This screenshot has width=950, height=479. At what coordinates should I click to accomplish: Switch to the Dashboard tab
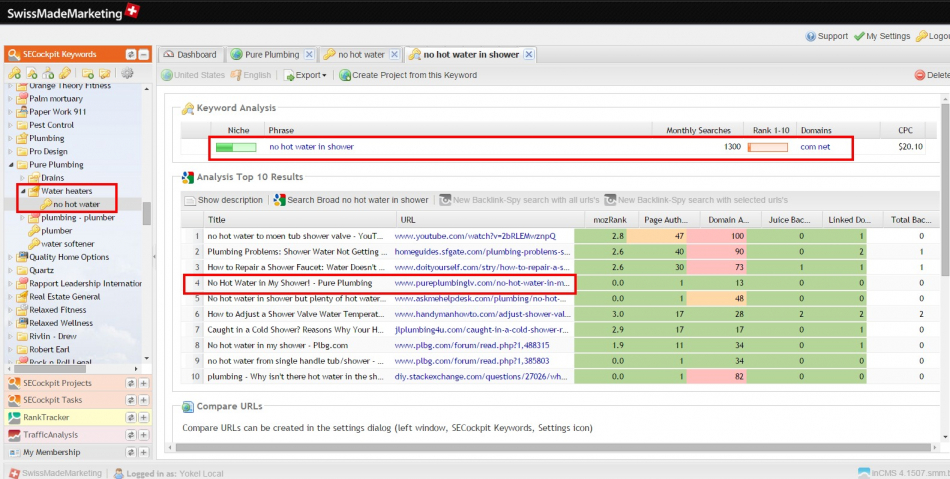[x=190, y=54]
